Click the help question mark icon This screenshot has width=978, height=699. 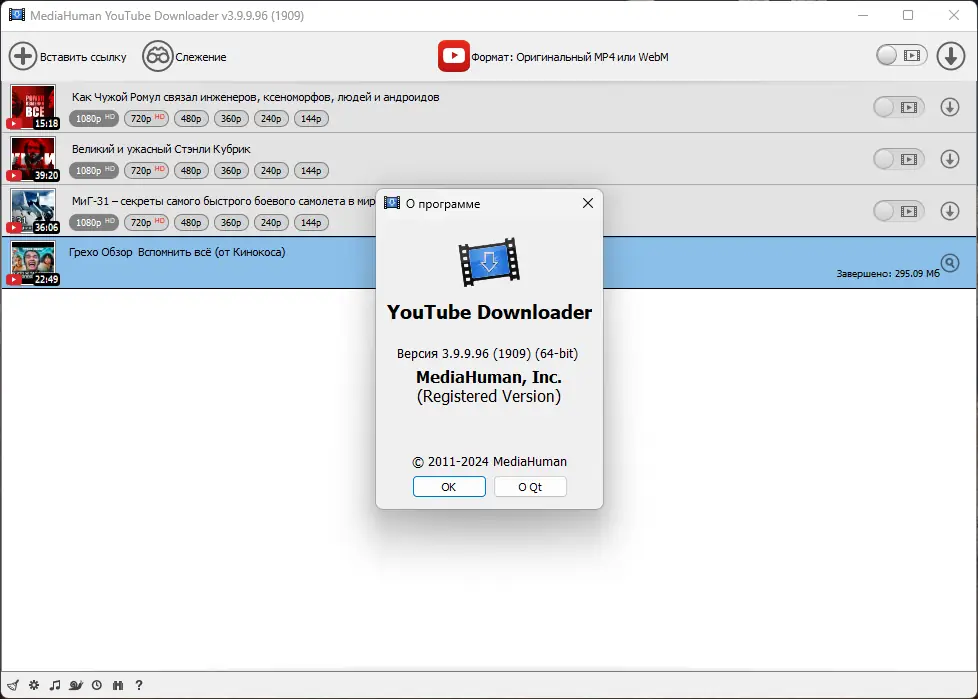[x=139, y=685]
